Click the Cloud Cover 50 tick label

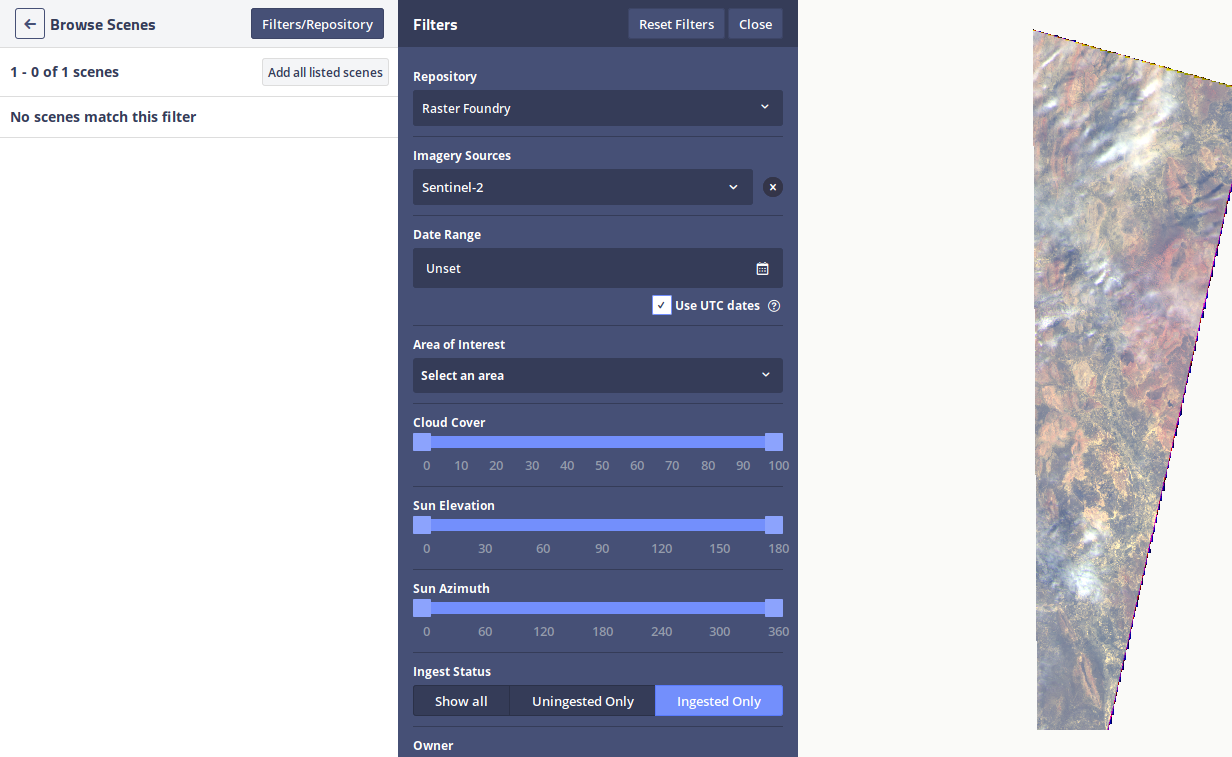click(x=602, y=466)
